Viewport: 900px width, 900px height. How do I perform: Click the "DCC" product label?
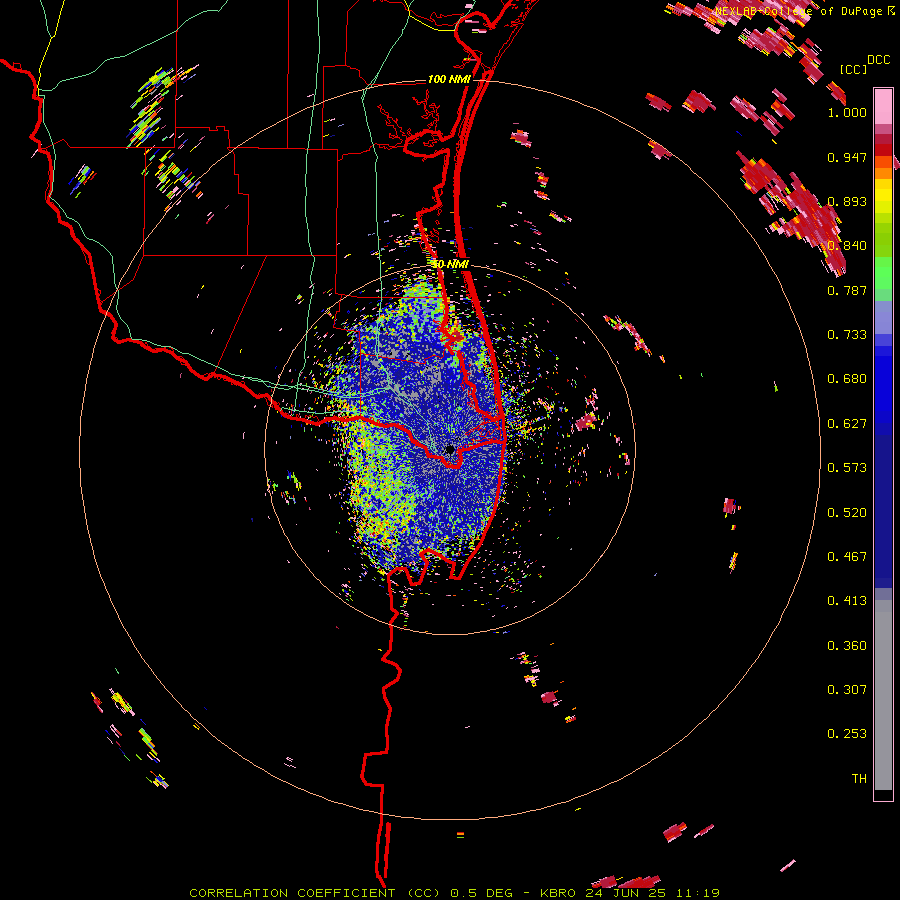pyautogui.click(x=878, y=59)
